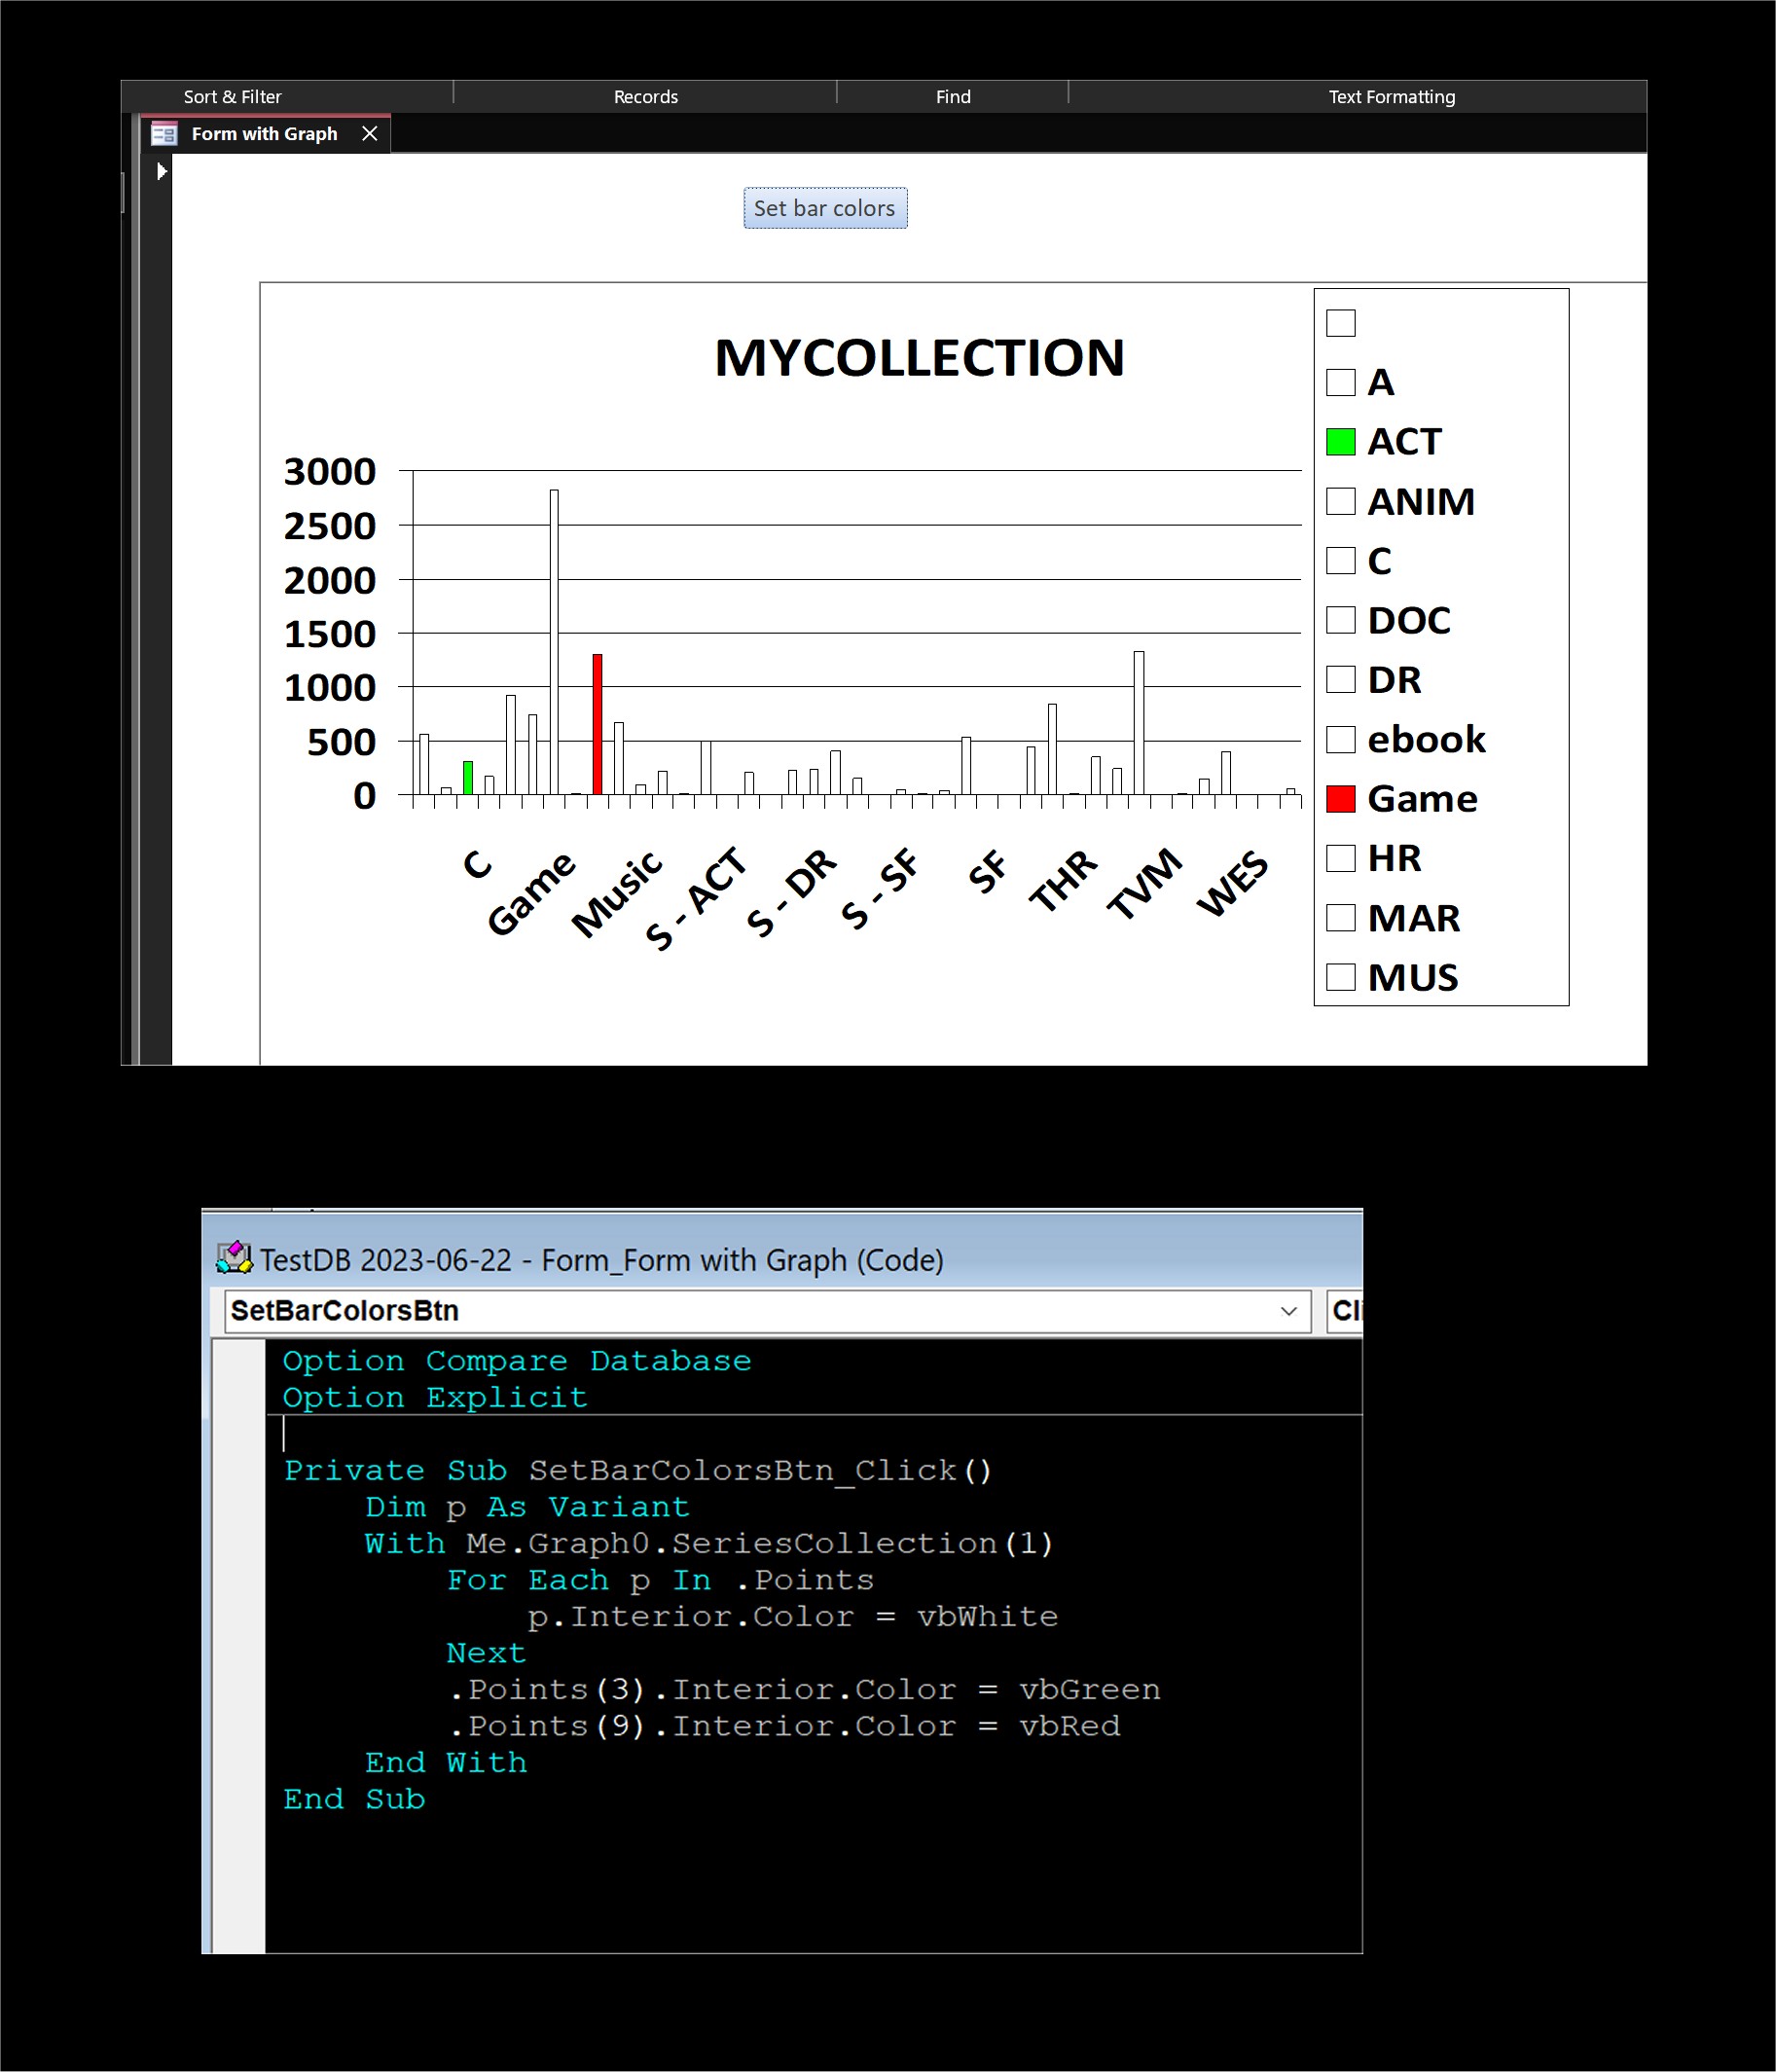Click the green bar in the chart
The width and height of the screenshot is (1776, 2072).
(467, 778)
